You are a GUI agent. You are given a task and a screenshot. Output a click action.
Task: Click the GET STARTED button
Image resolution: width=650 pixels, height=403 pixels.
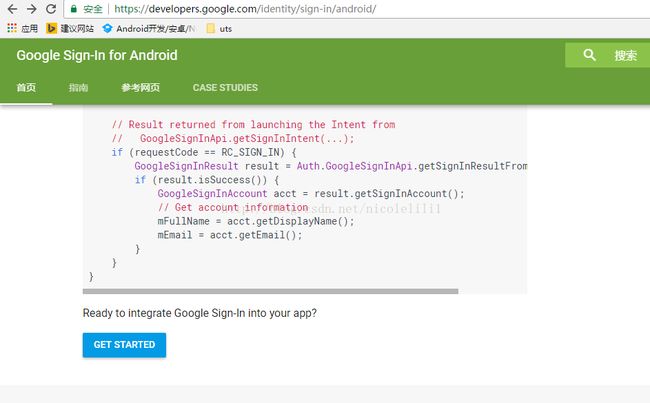(x=124, y=345)
